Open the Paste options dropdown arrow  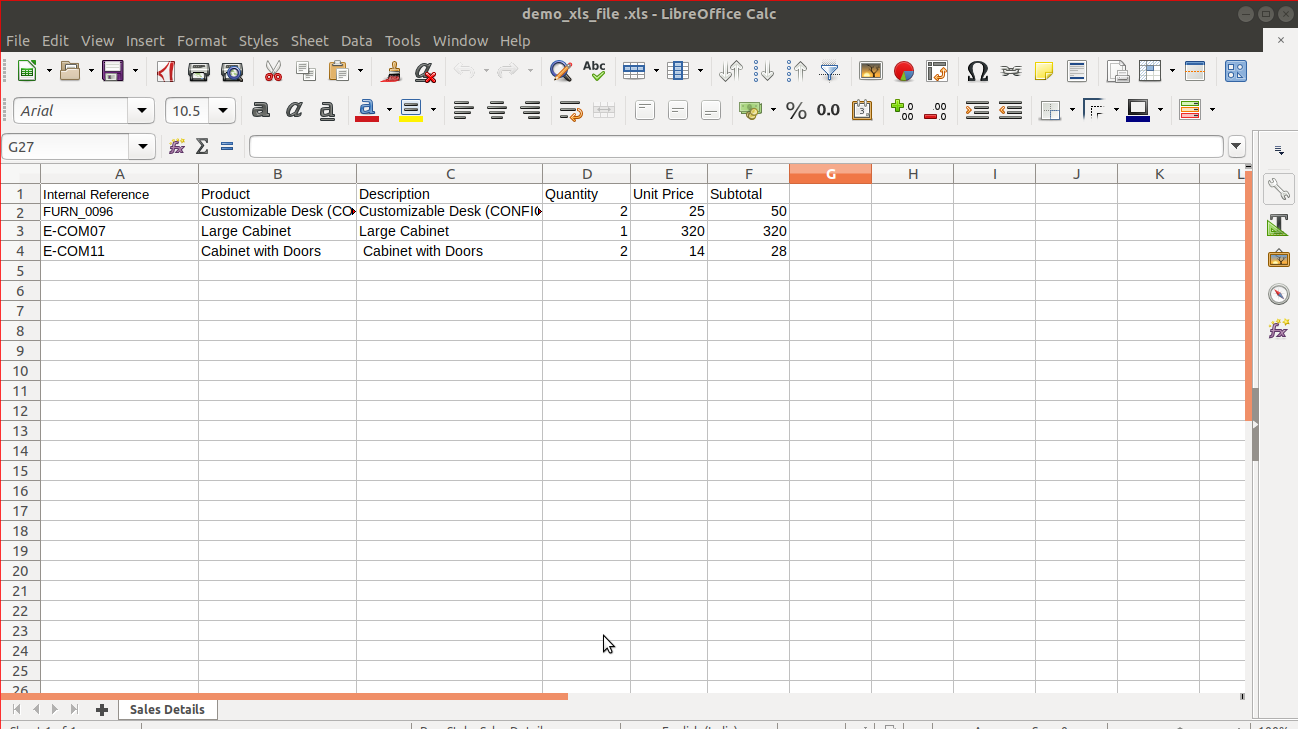[x=360, y=71]
